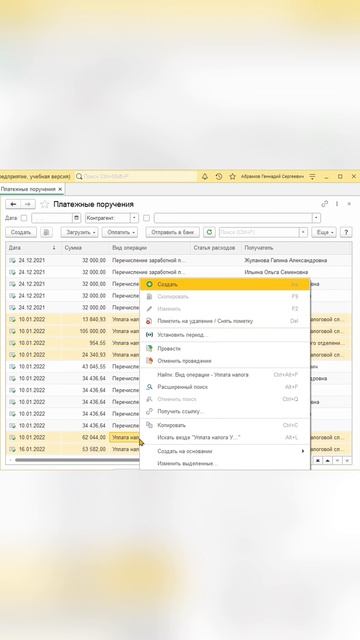
Task: Add Платежные поручения to favorites with the star
Action: (x=44, y=204)
